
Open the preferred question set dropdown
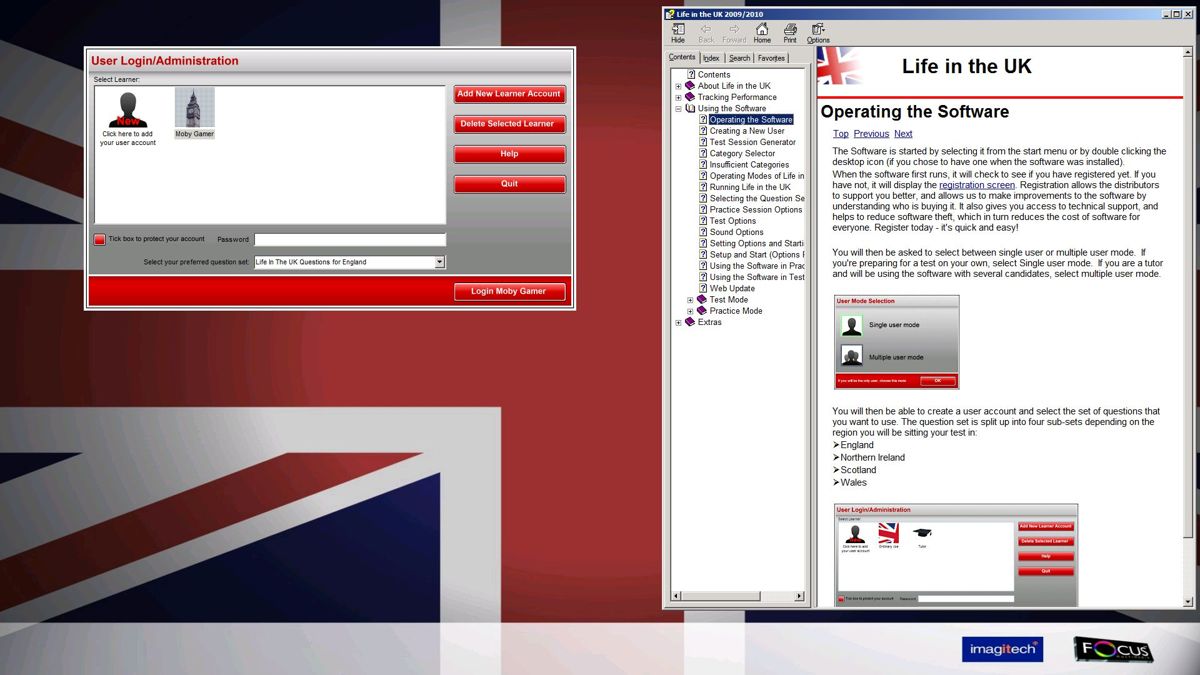point(440,262)
